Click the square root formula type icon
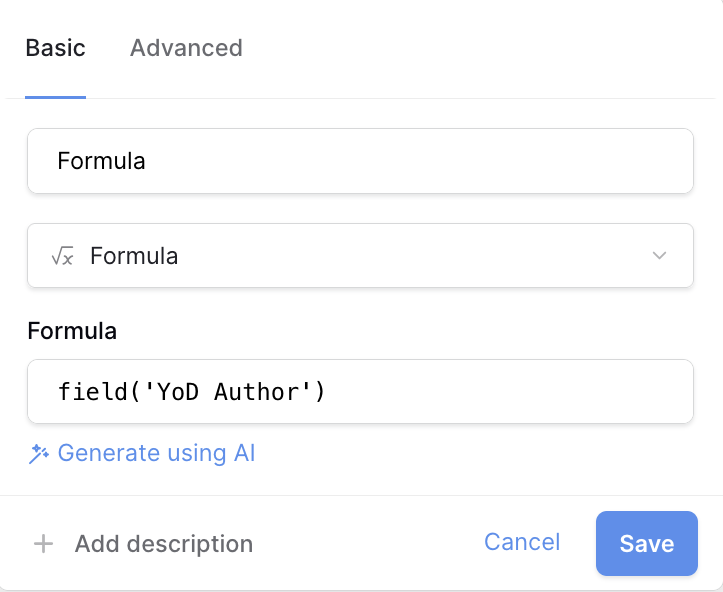 [62, 256]
